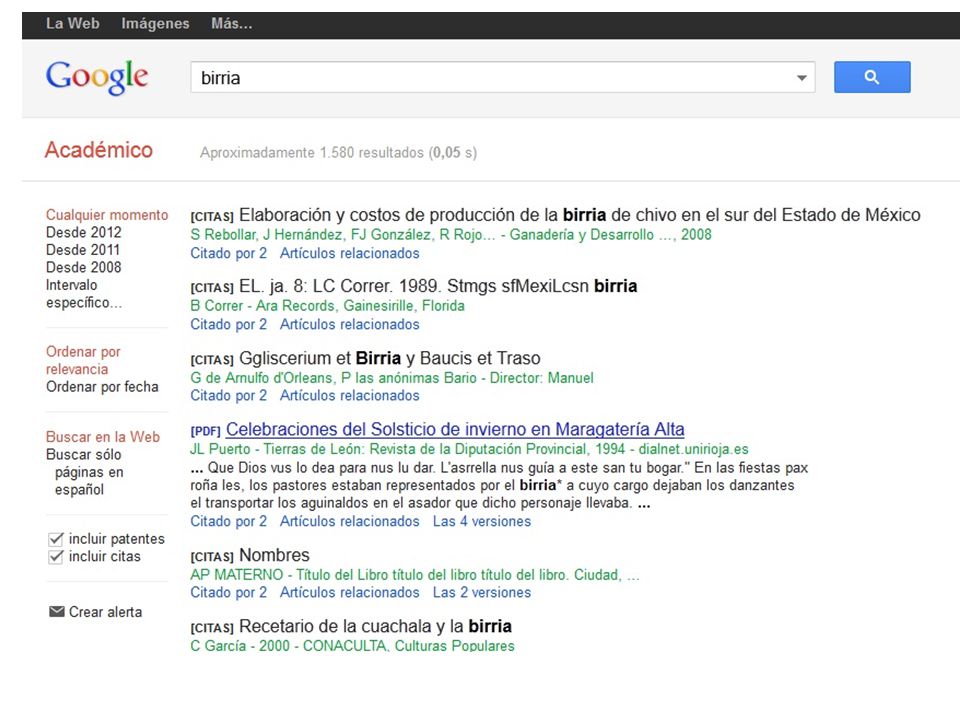Select Buscar en la Web
The height and width of the screenshot is (720, 960).
coord(102,437)
